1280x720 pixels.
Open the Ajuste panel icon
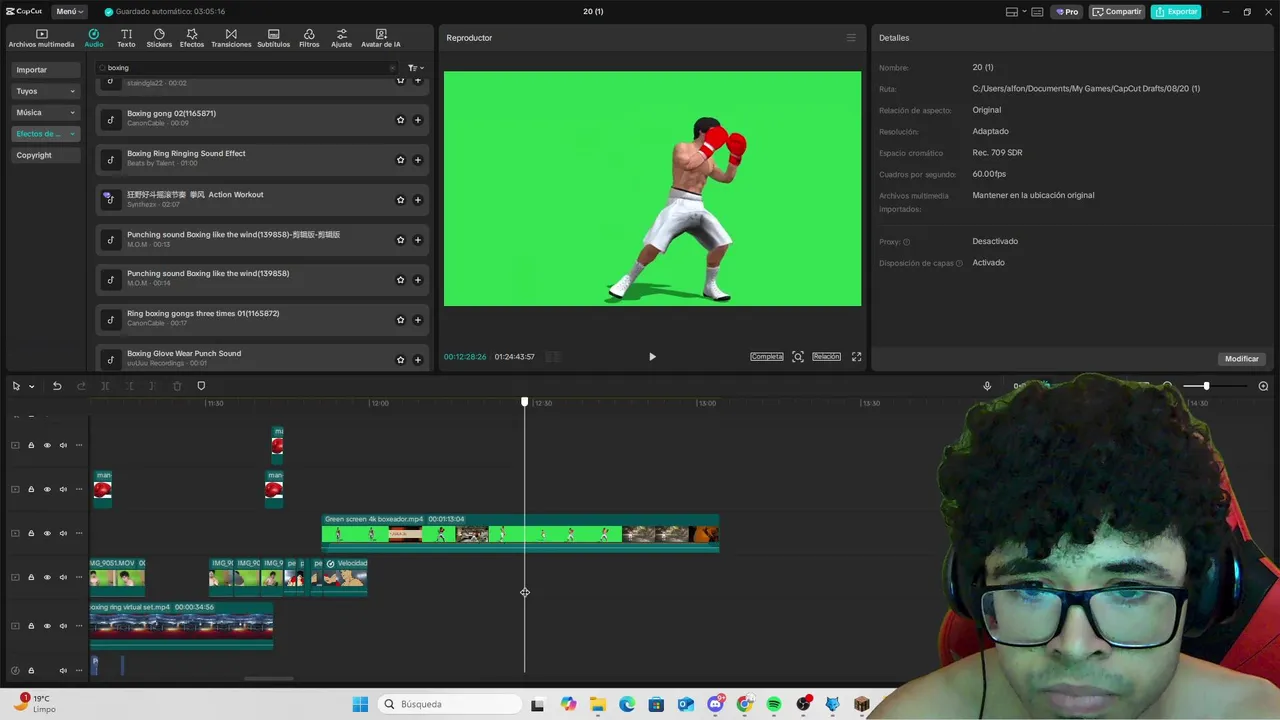(342, 38)
